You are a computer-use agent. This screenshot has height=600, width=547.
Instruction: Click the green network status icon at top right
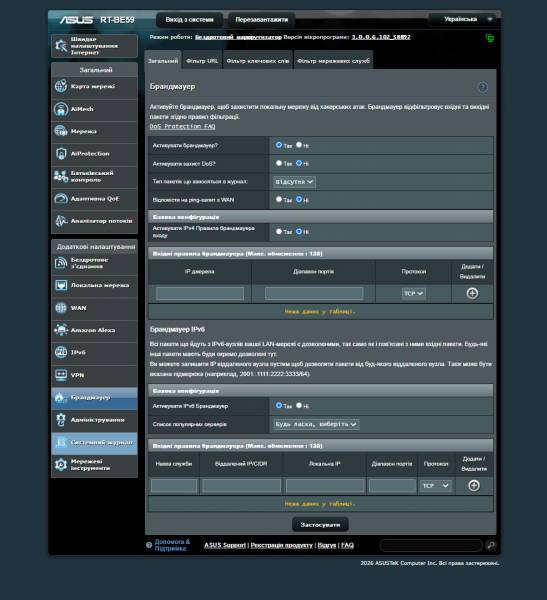[x=490, y=38]
